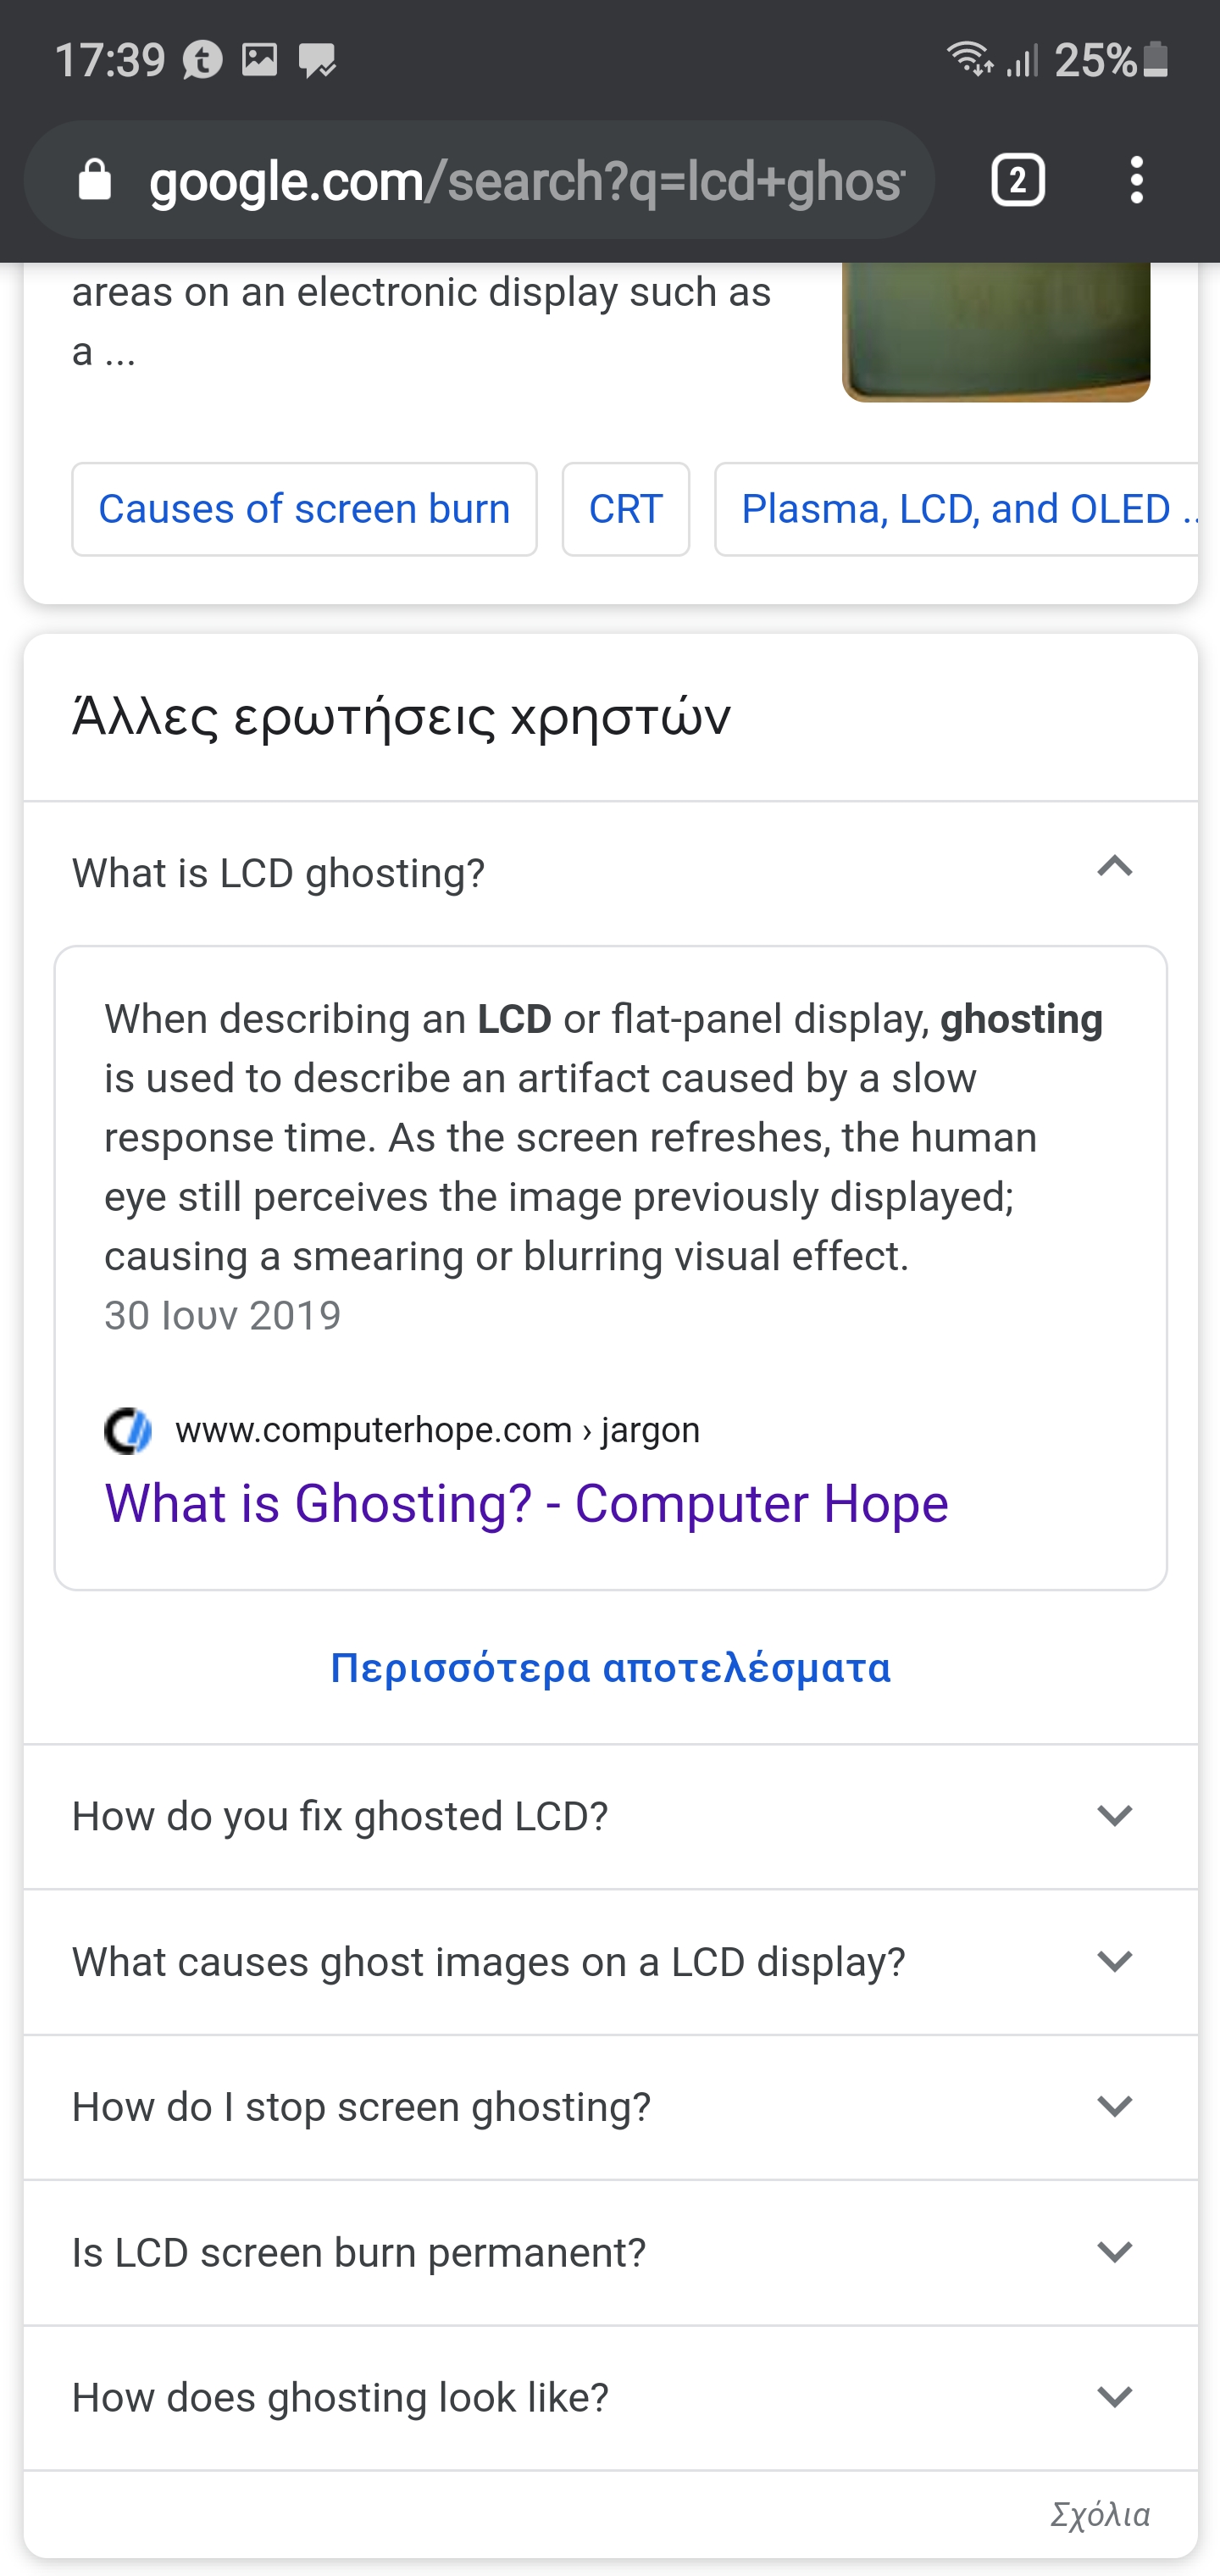The height and width of the screenshot is (2576, 1220).
Task: Open Chrome's three-dot overflow menu
Action: [1136, 181]
